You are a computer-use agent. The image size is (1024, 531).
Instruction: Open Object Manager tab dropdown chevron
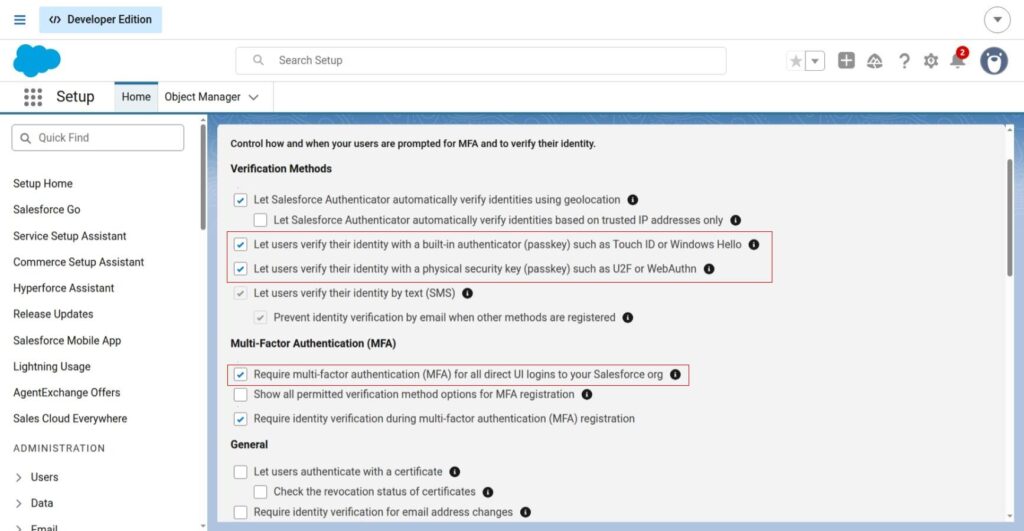pyautogui.click(x=254, y=97)
